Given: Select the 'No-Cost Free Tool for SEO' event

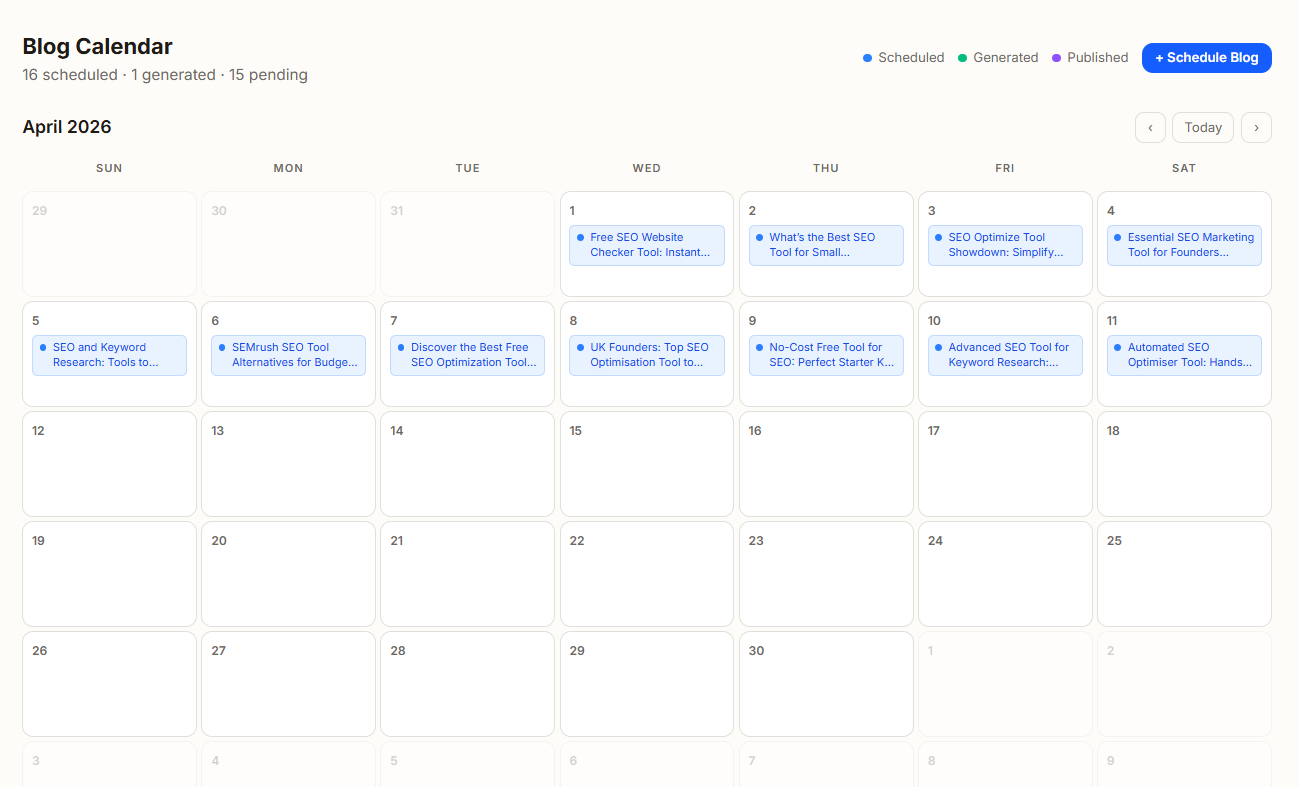Looking at the screenshot, I should click(x=826, y=354).
